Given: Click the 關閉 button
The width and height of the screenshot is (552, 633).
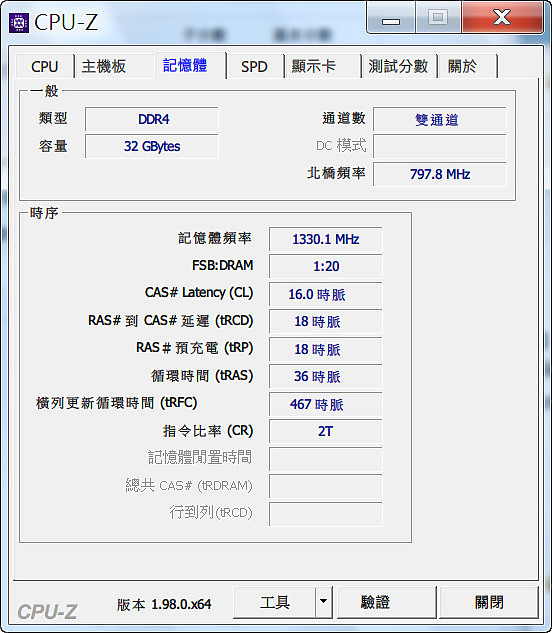Looking at the screenshot, I should pos(489,602).
